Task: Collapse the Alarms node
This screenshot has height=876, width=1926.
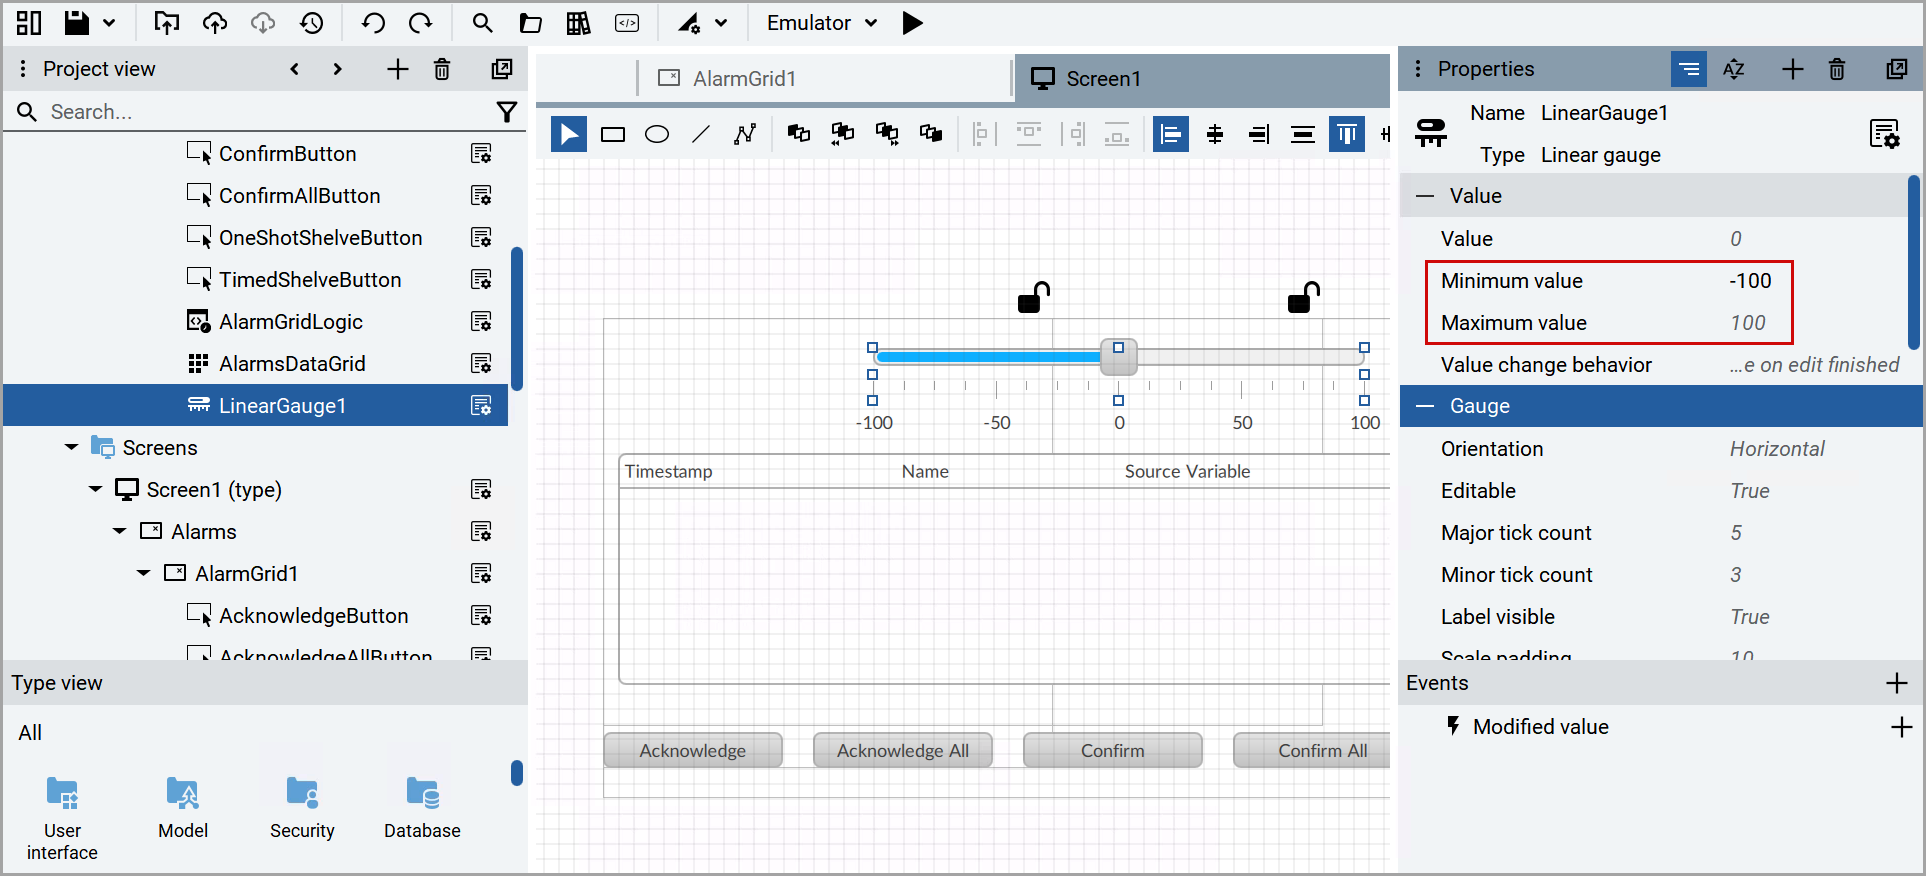Action: click(x=119, y=532)
